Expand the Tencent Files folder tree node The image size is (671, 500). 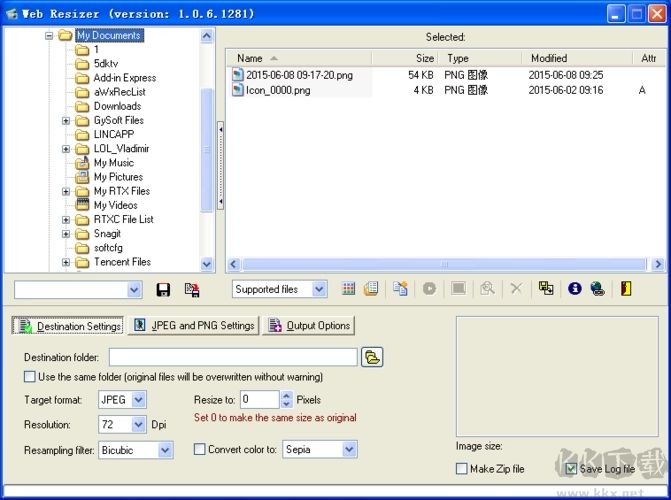point(66,262)
